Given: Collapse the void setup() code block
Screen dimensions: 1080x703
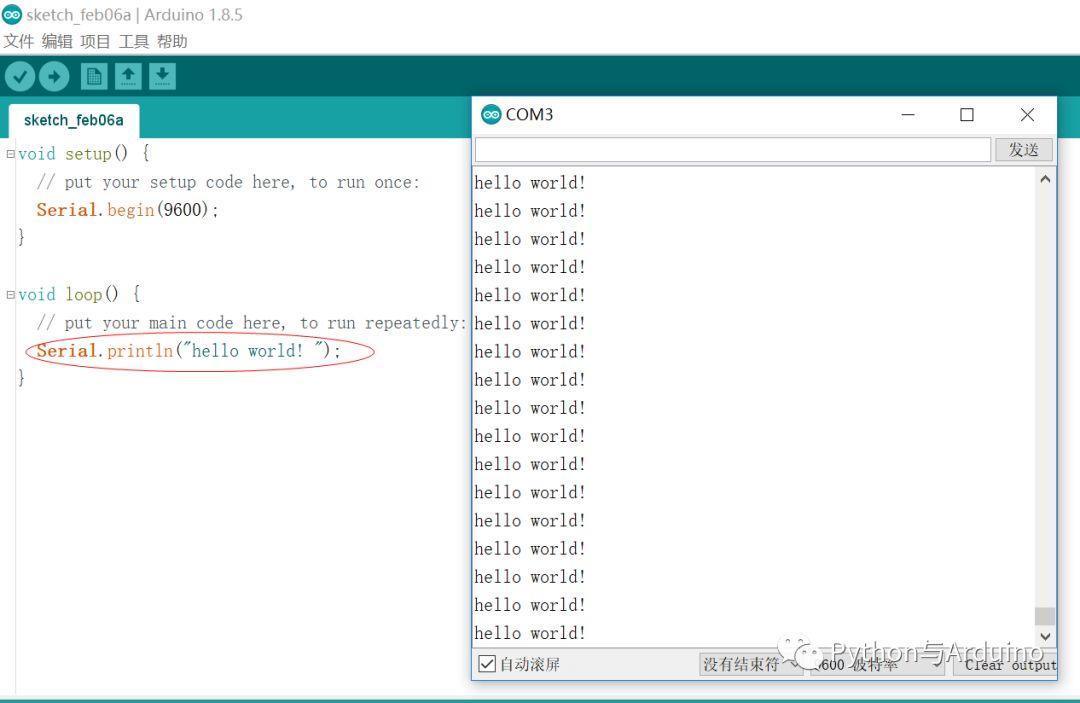Looking at the screenshot, I should pos(10,154).
